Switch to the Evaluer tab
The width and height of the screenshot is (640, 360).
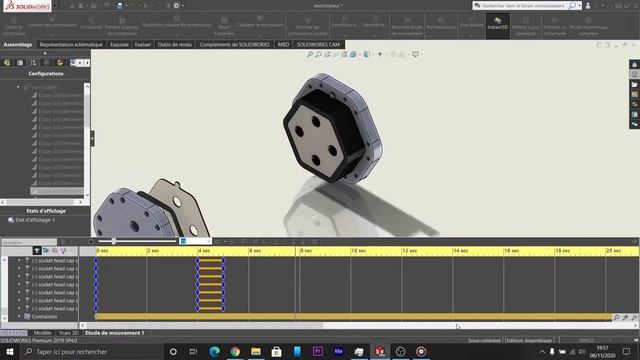click(143, 44)
